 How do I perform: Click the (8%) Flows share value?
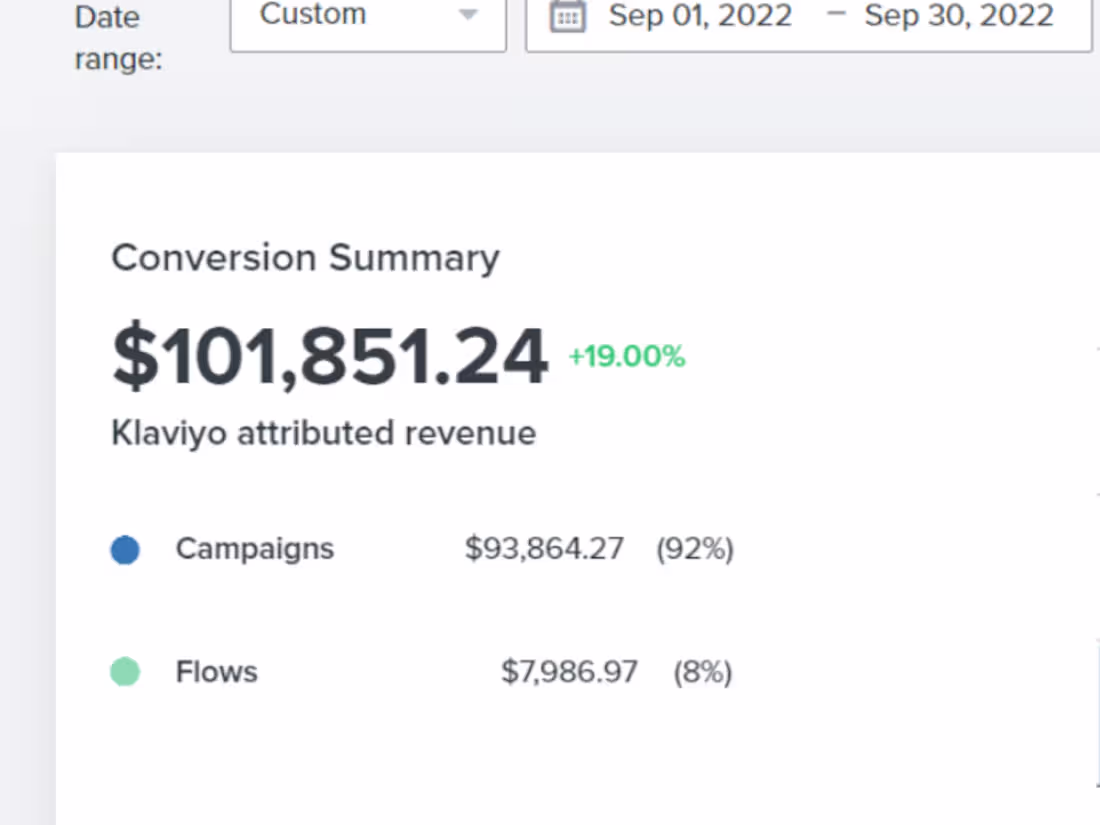703,672
